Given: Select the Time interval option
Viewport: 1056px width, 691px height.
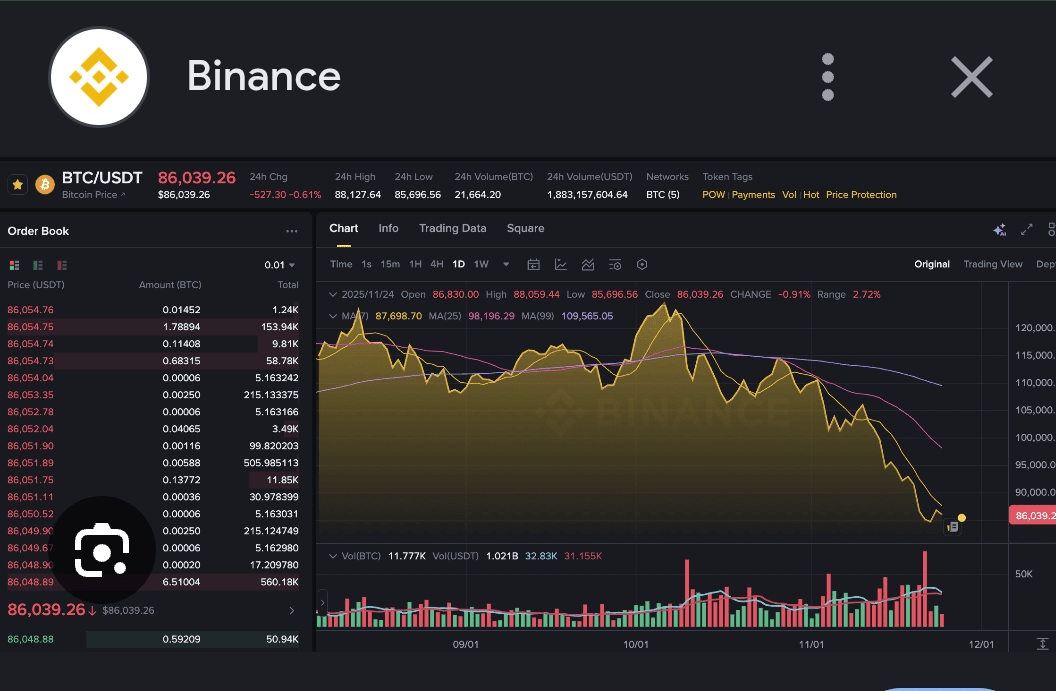Looking at the screenshot, I should (x=341, y=264).
